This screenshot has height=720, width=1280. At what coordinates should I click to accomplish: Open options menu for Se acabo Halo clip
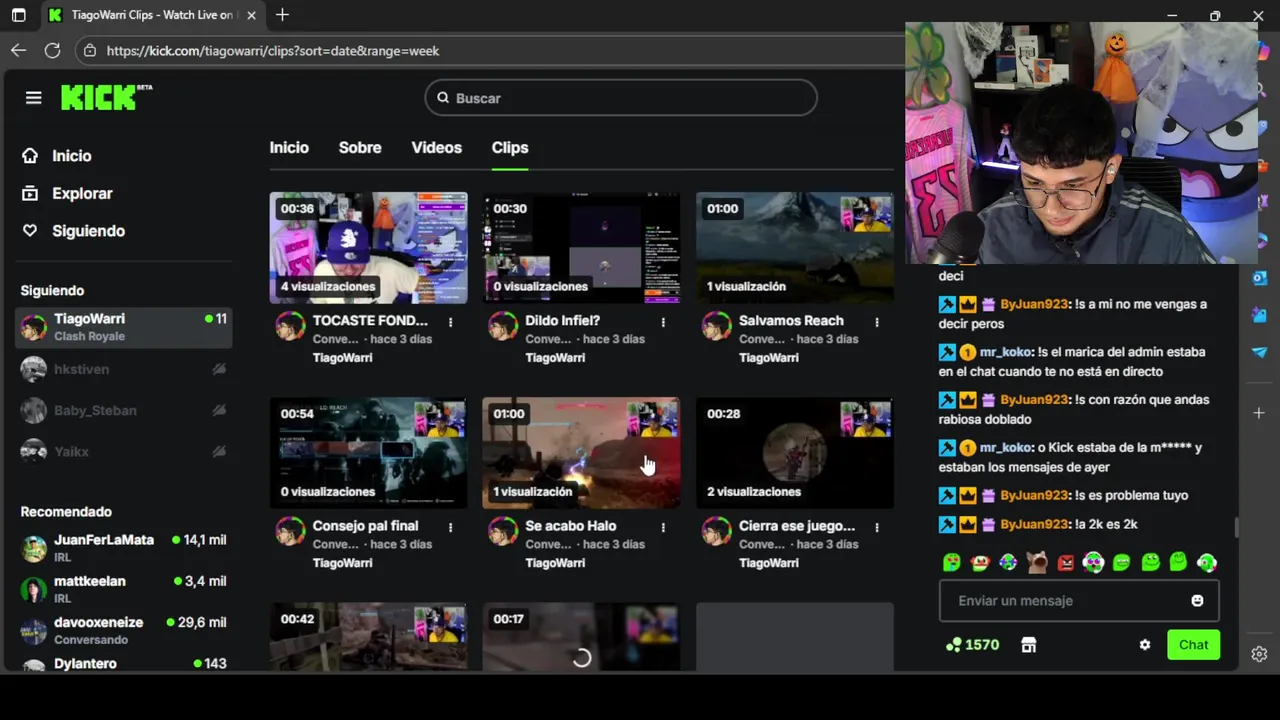pyautogui.click(x=663, y=527)
